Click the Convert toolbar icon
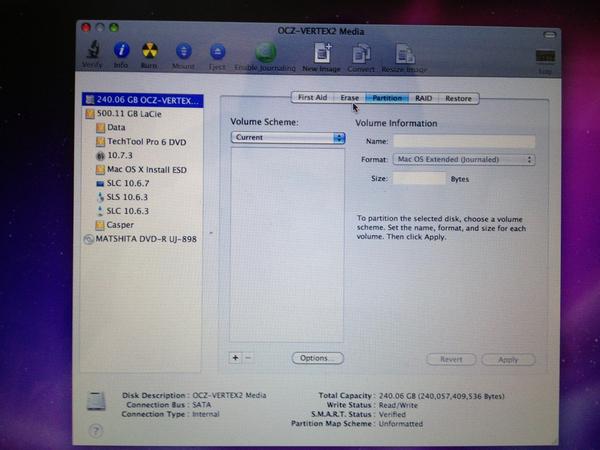The height and width of the screenshot is (450, 600). (361, 54)
